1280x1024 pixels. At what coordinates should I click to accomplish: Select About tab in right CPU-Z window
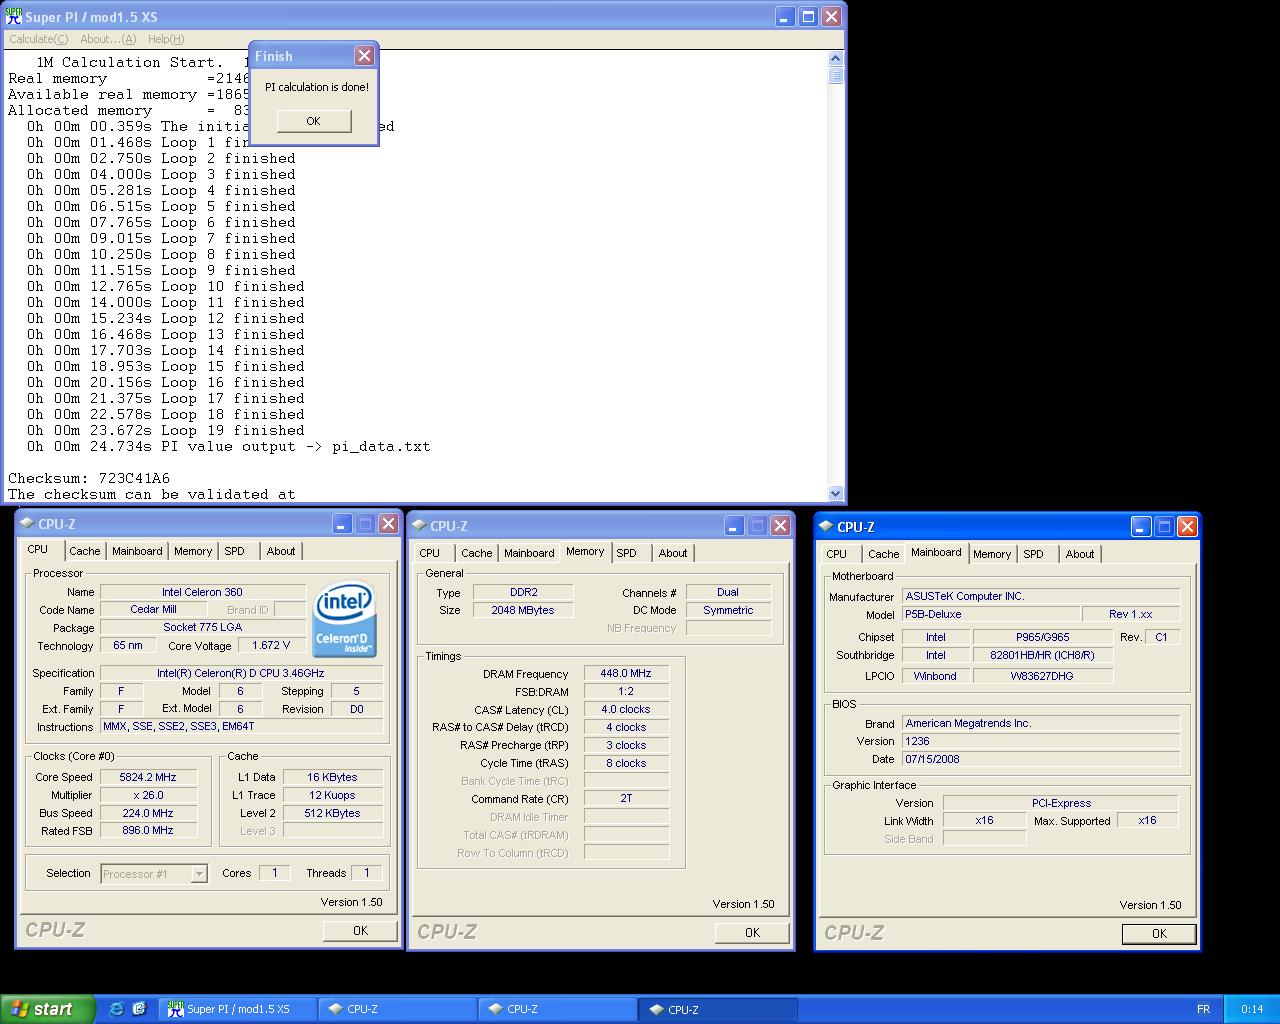(1080, 554)
